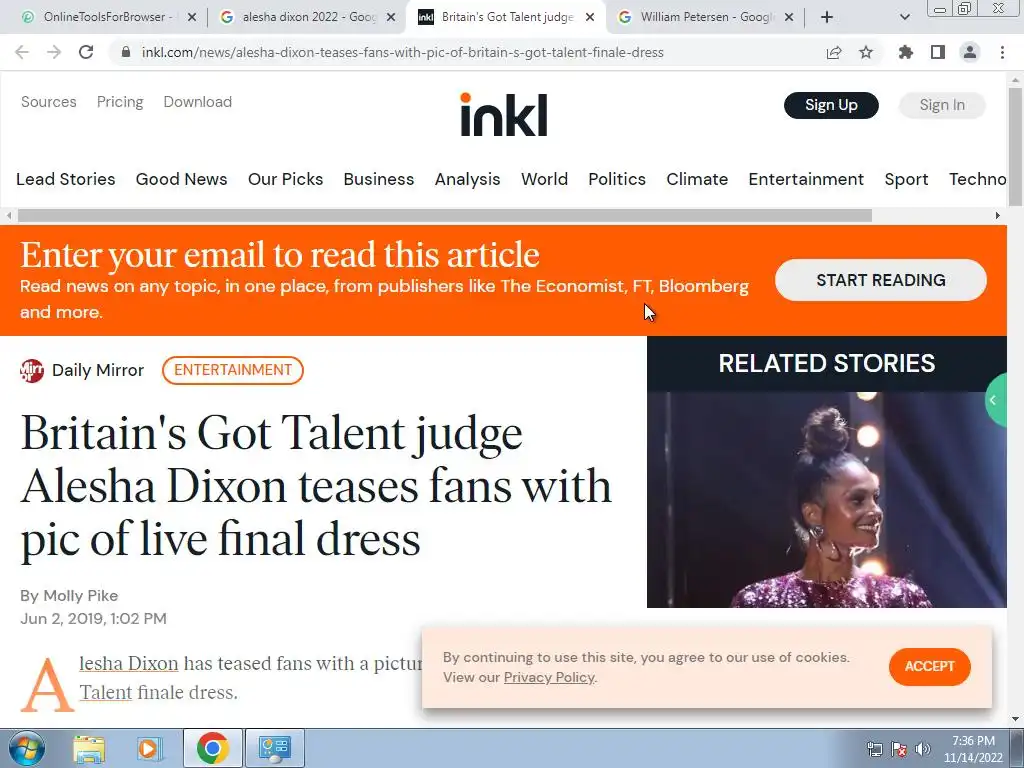The height and width of the screenshot is (768, 1024).
Task: Toggle the Chrome side panel icon
Action: click(938, 52)
